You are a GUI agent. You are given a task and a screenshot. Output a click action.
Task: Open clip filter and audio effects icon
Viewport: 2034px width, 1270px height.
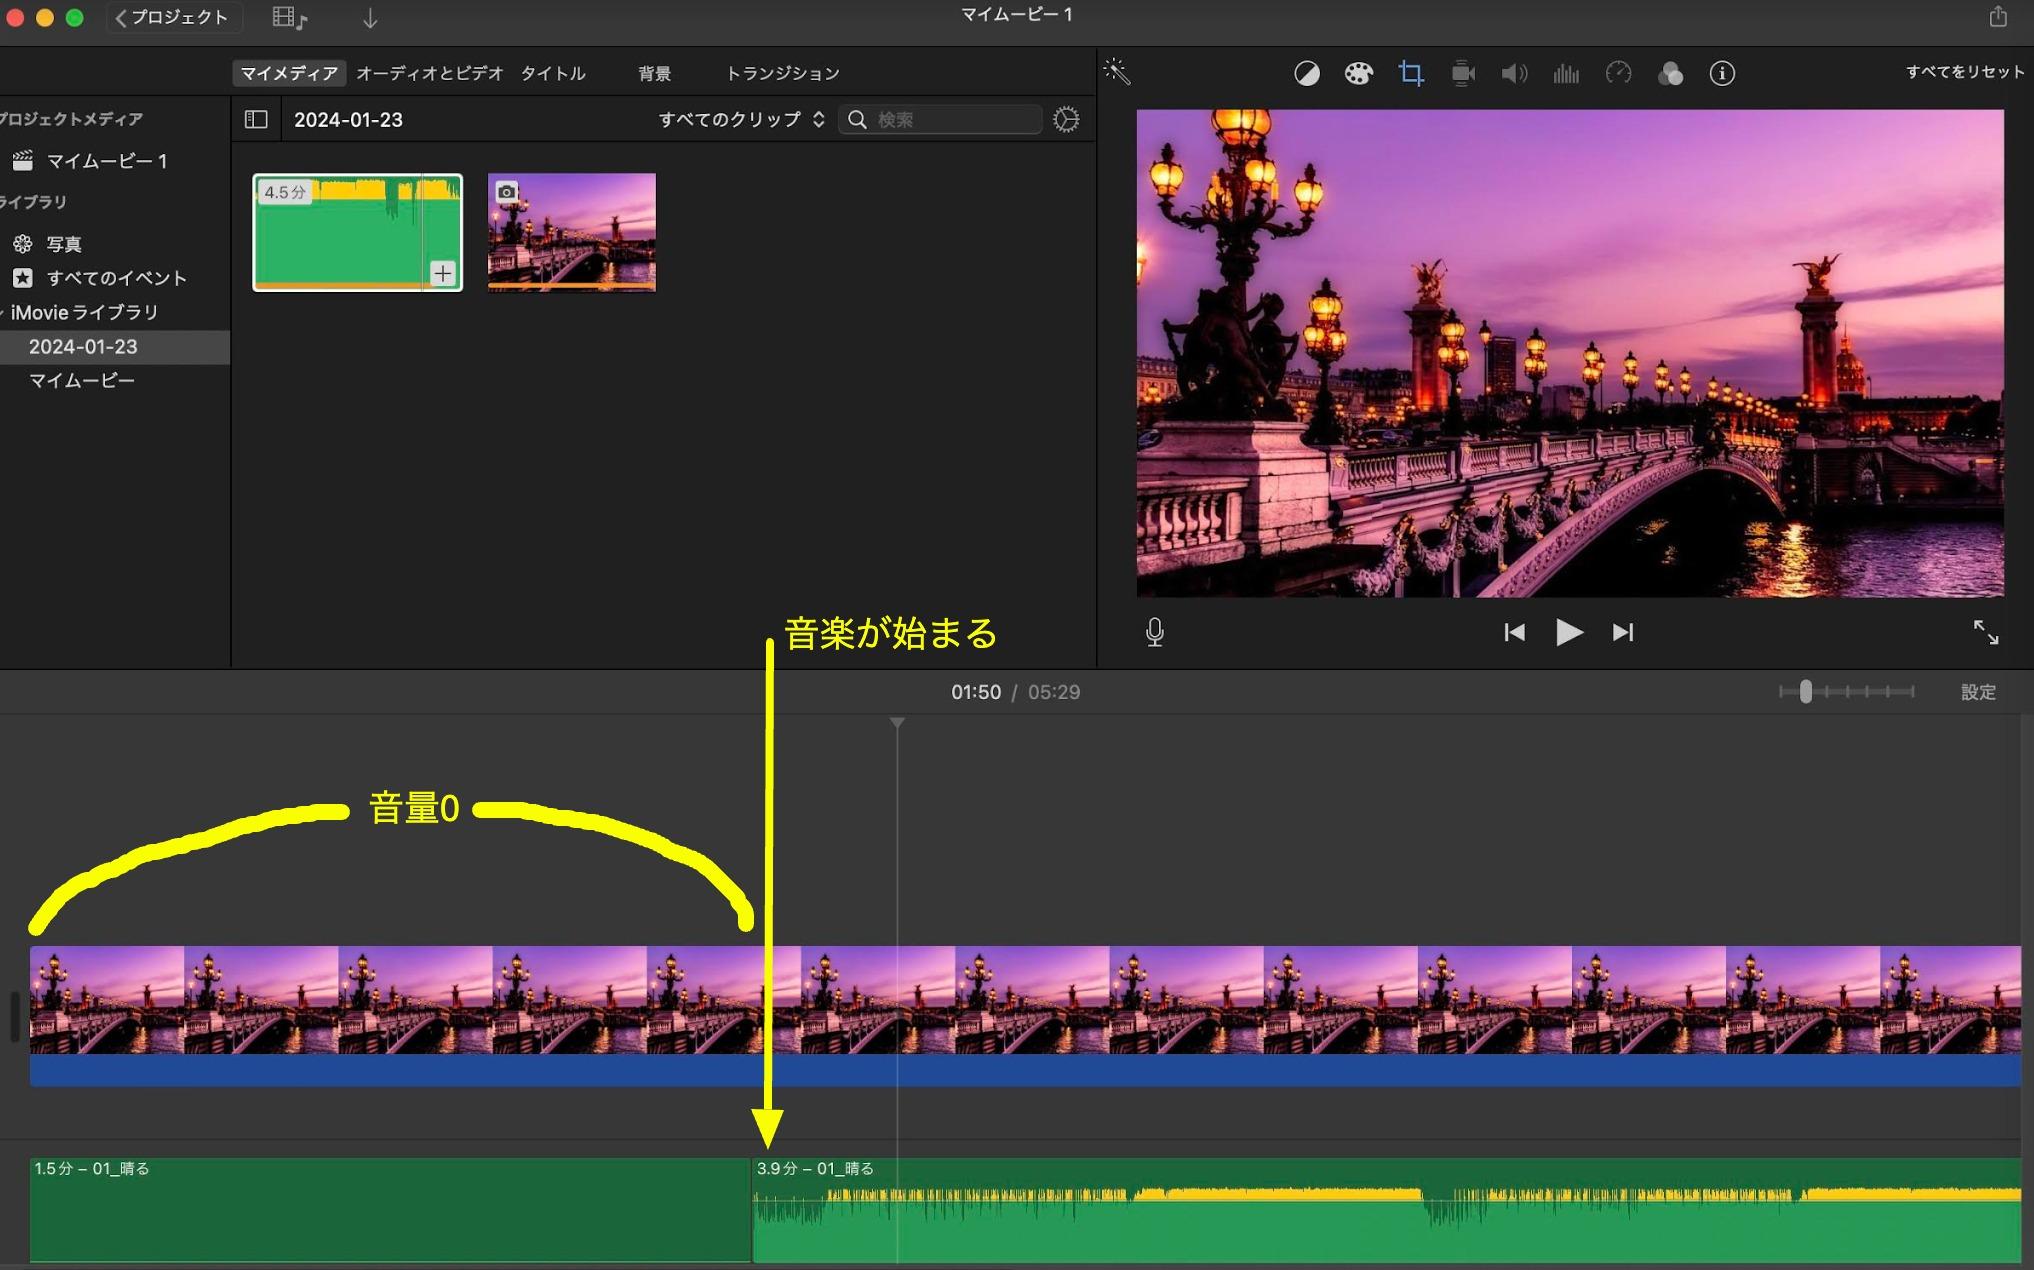click(x=1670, y=73)
